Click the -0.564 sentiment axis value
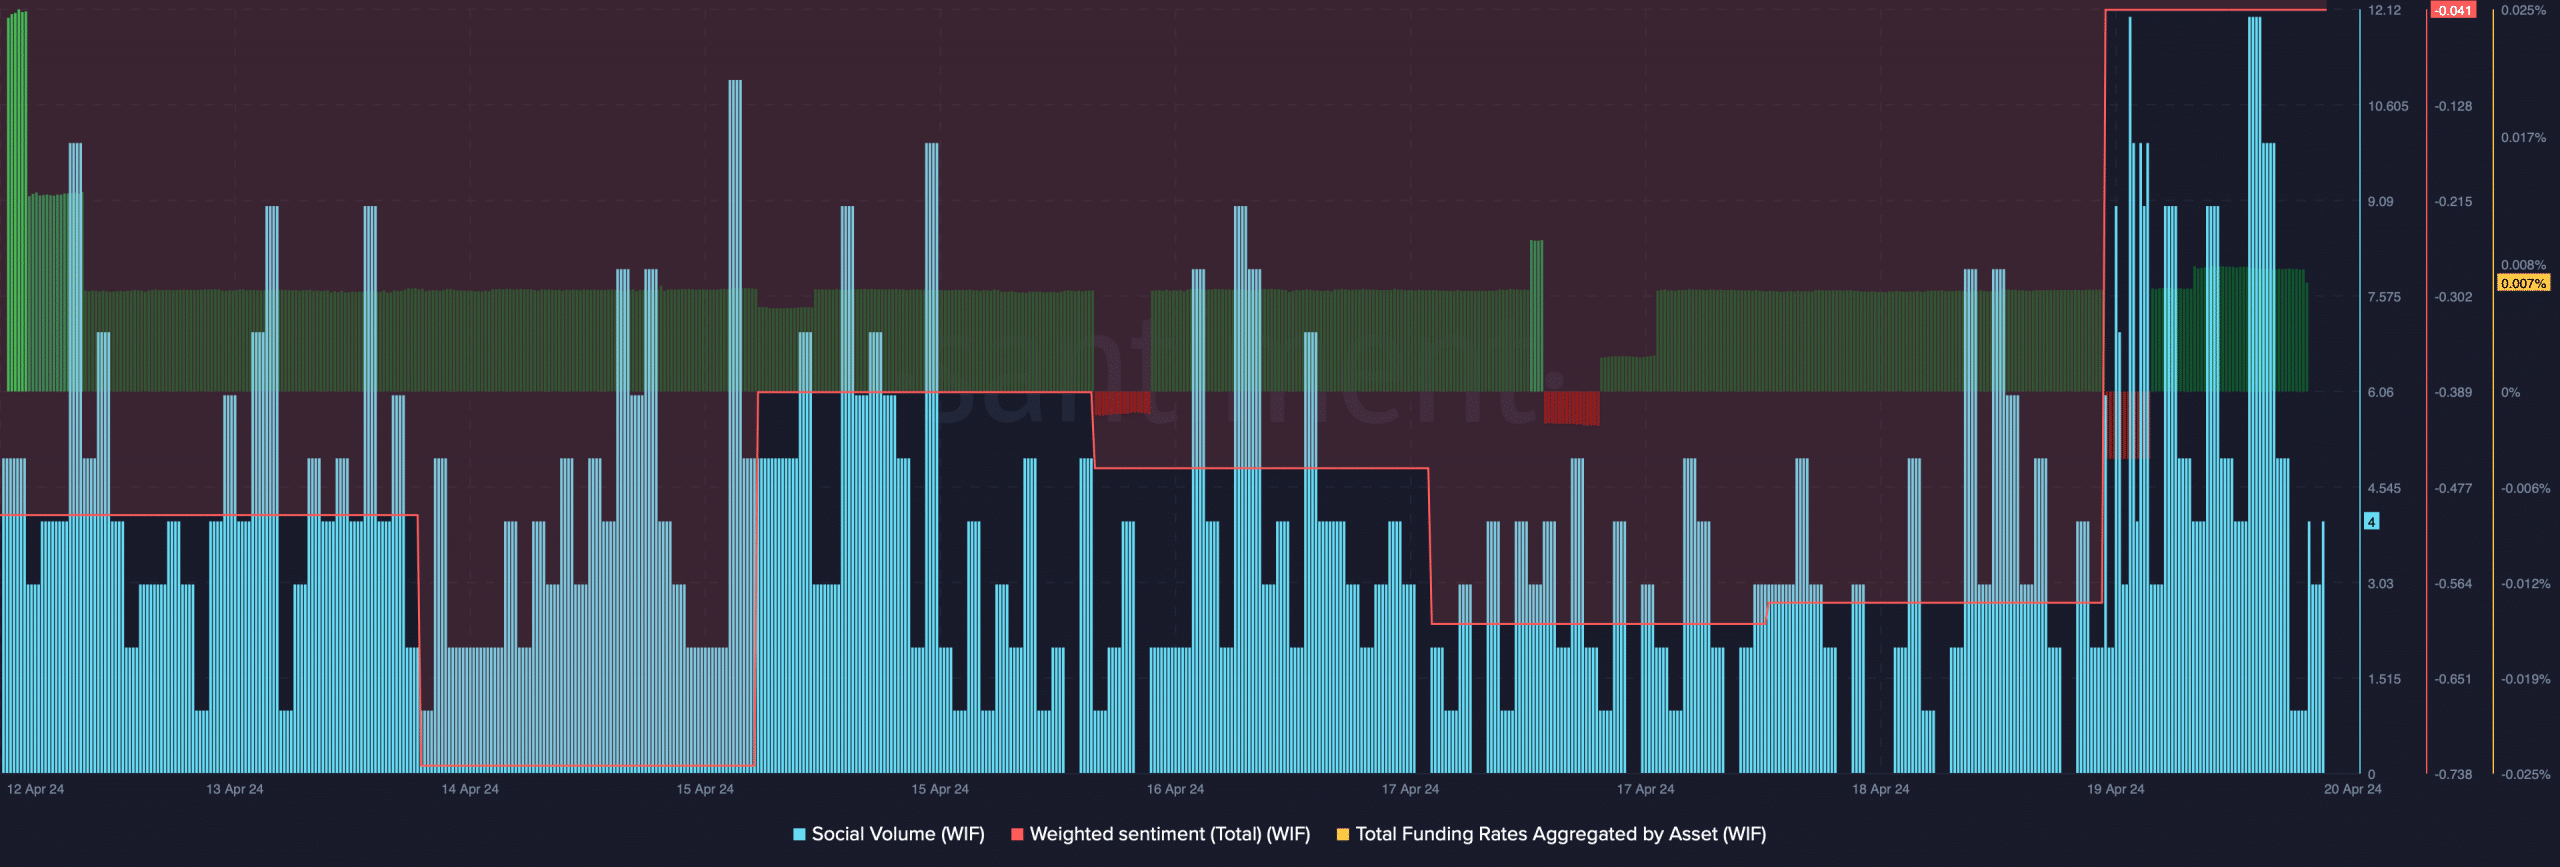This screenshot has height=867, width=2560. click(2453, 583)
